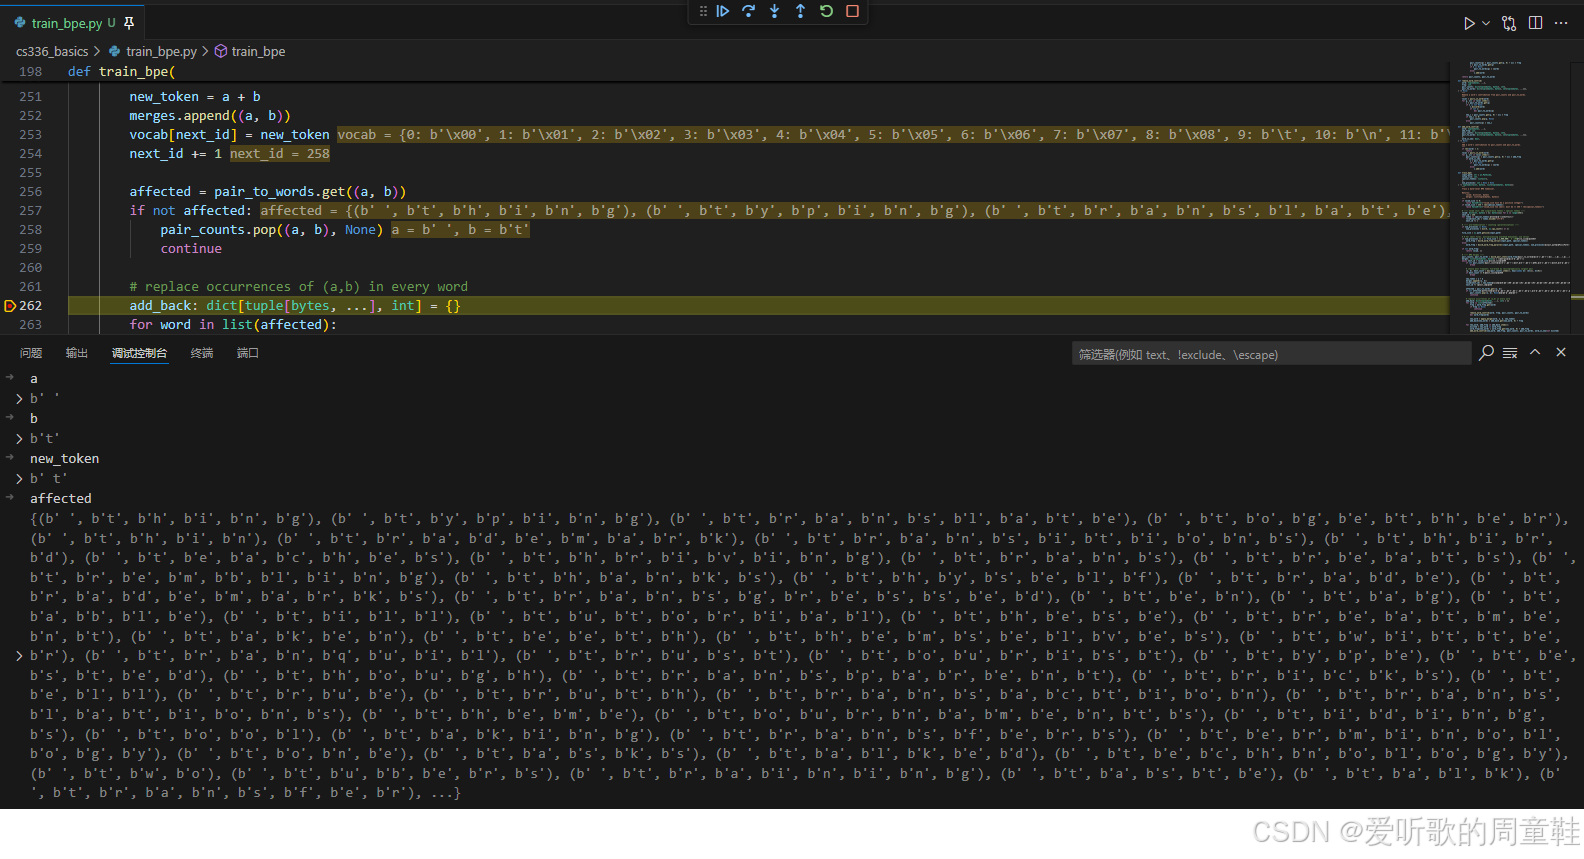Expand the b' t' result entry
This screenshot has height=859, width=1584.
(x=19, y=478)
